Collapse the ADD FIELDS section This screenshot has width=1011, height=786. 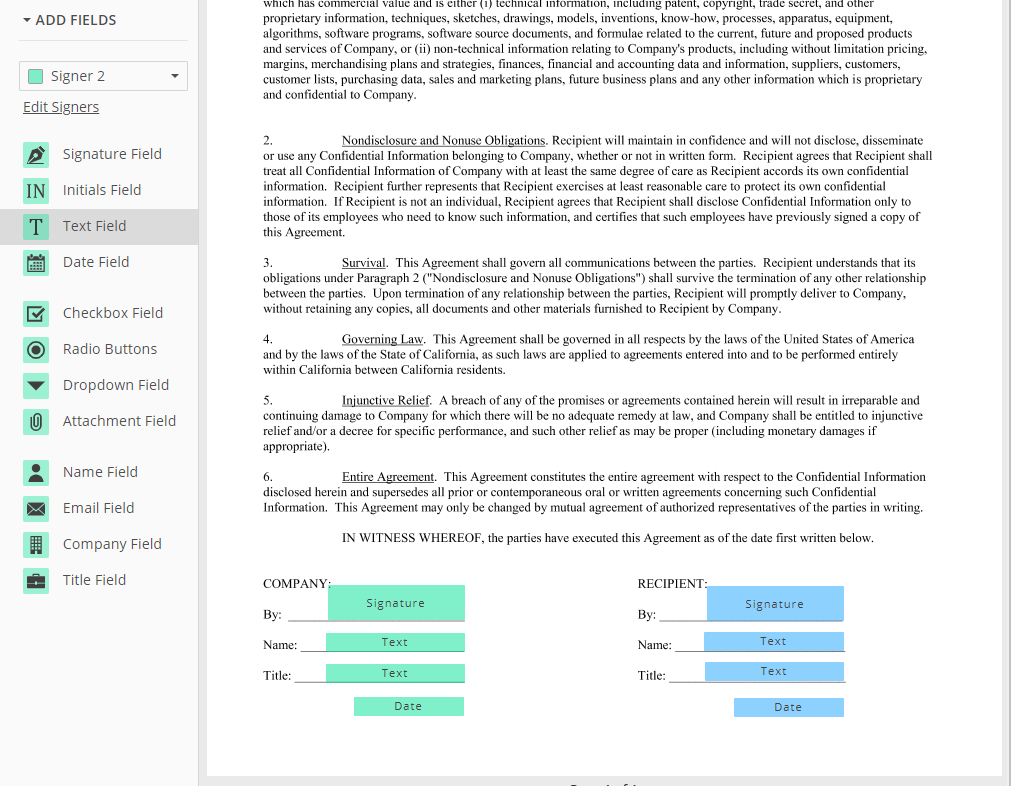pos(70,20)
